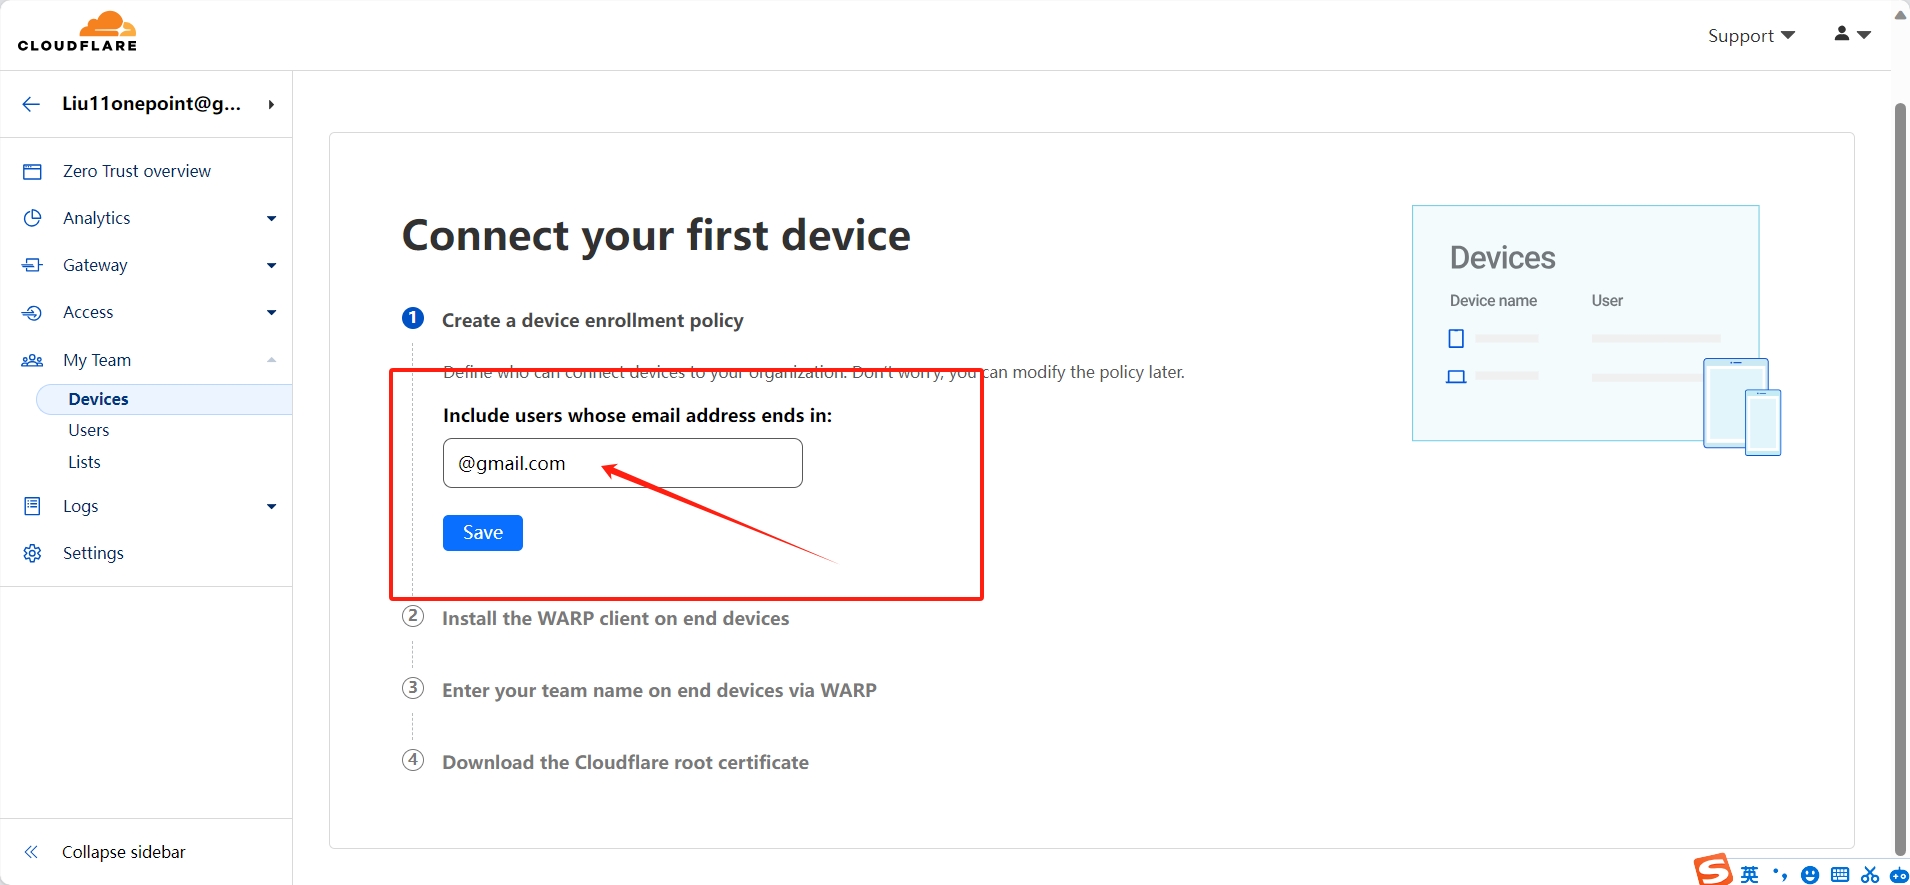The image size is (1910, 885).
Task: Click the Analytics pie chart icon
Action: [32, 218]
